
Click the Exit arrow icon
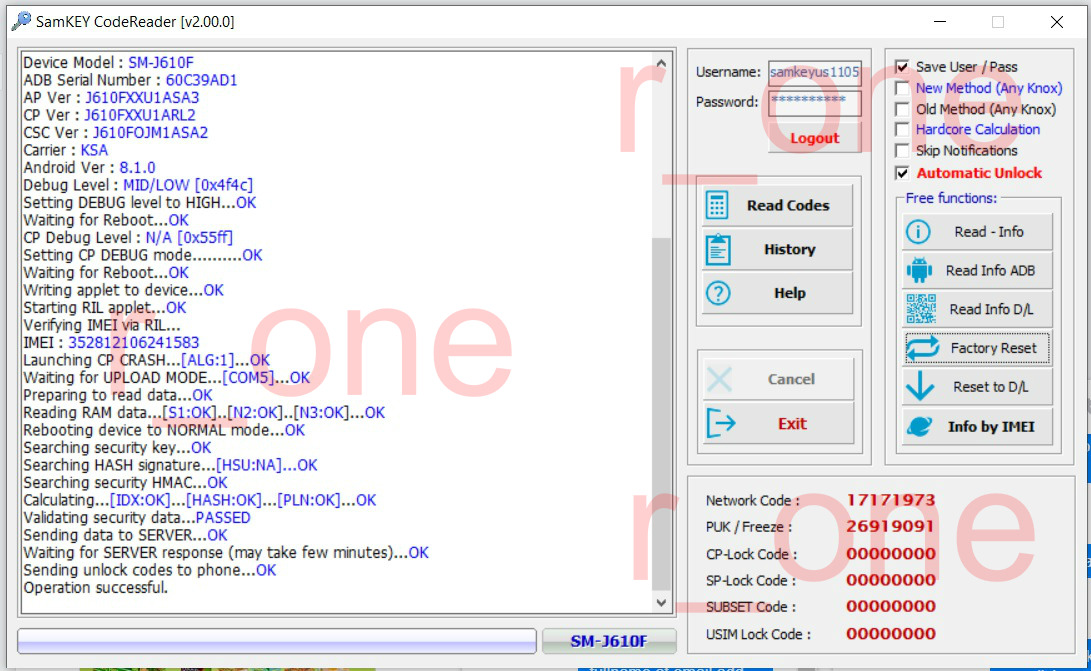click(x=720, y=423)
